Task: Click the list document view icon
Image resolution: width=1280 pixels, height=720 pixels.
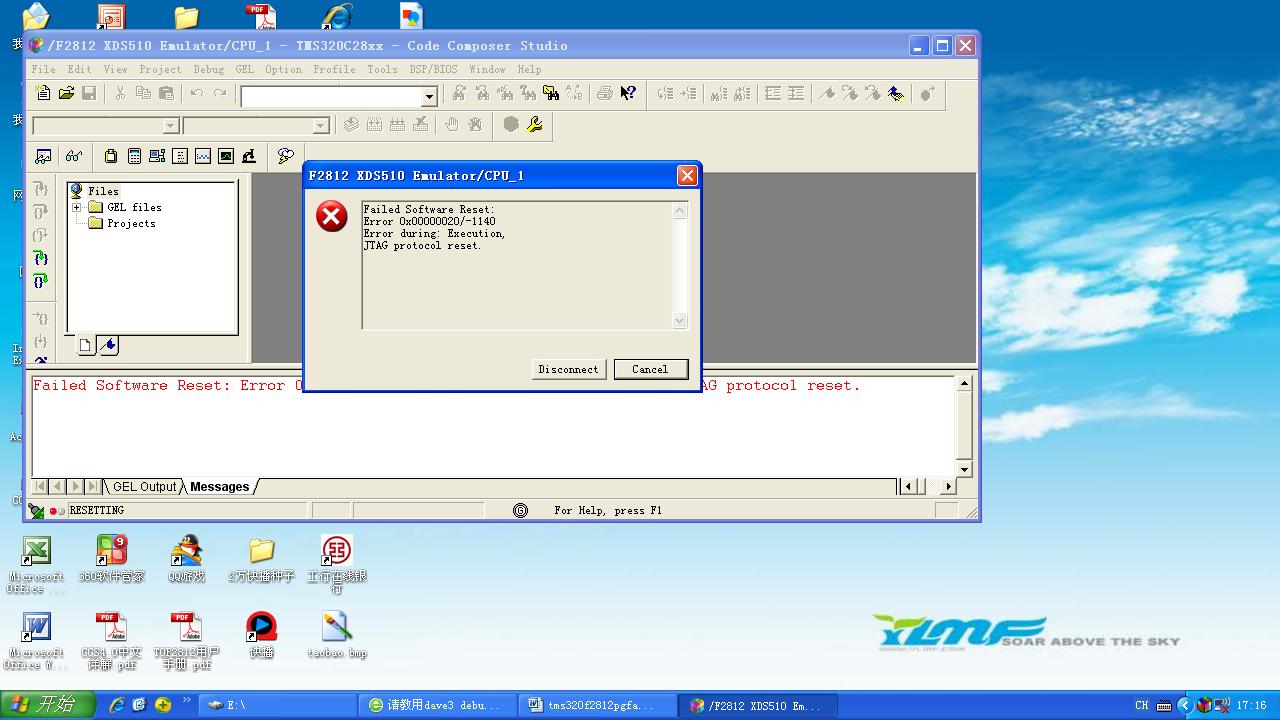Action: click(180, 156)
